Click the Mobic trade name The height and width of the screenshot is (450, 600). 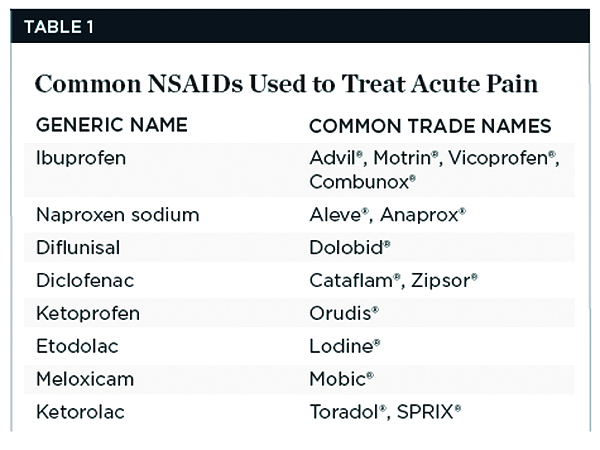pos(340,379)
